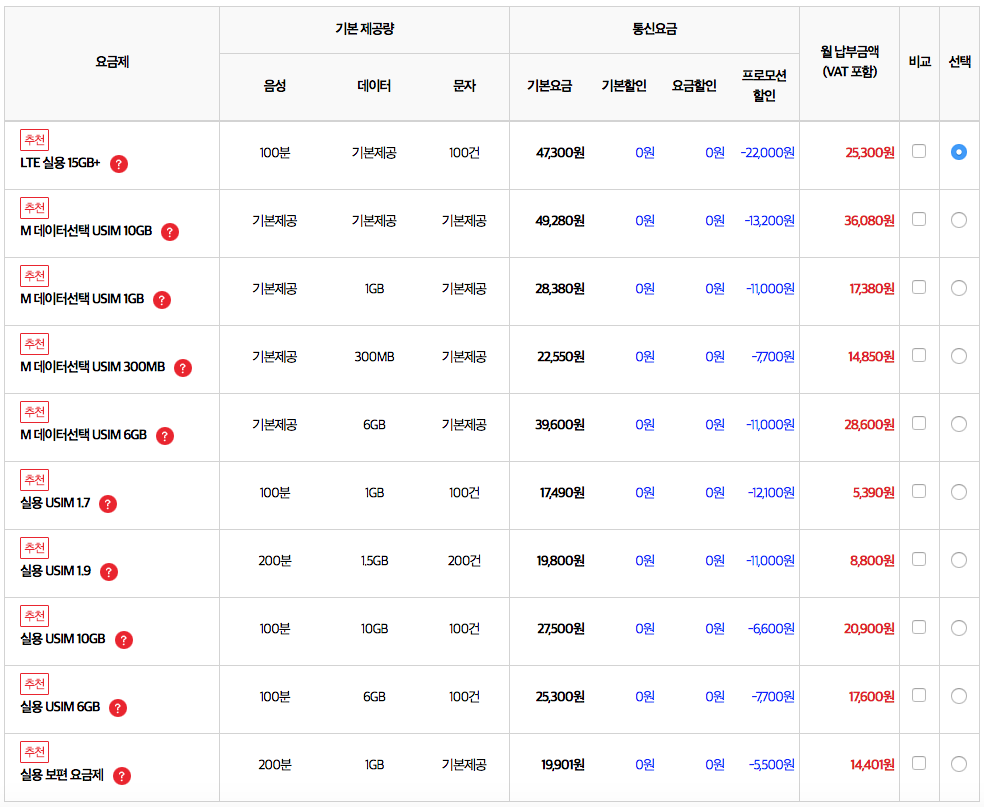Click the 기본요금 column header

pos(550,86)
